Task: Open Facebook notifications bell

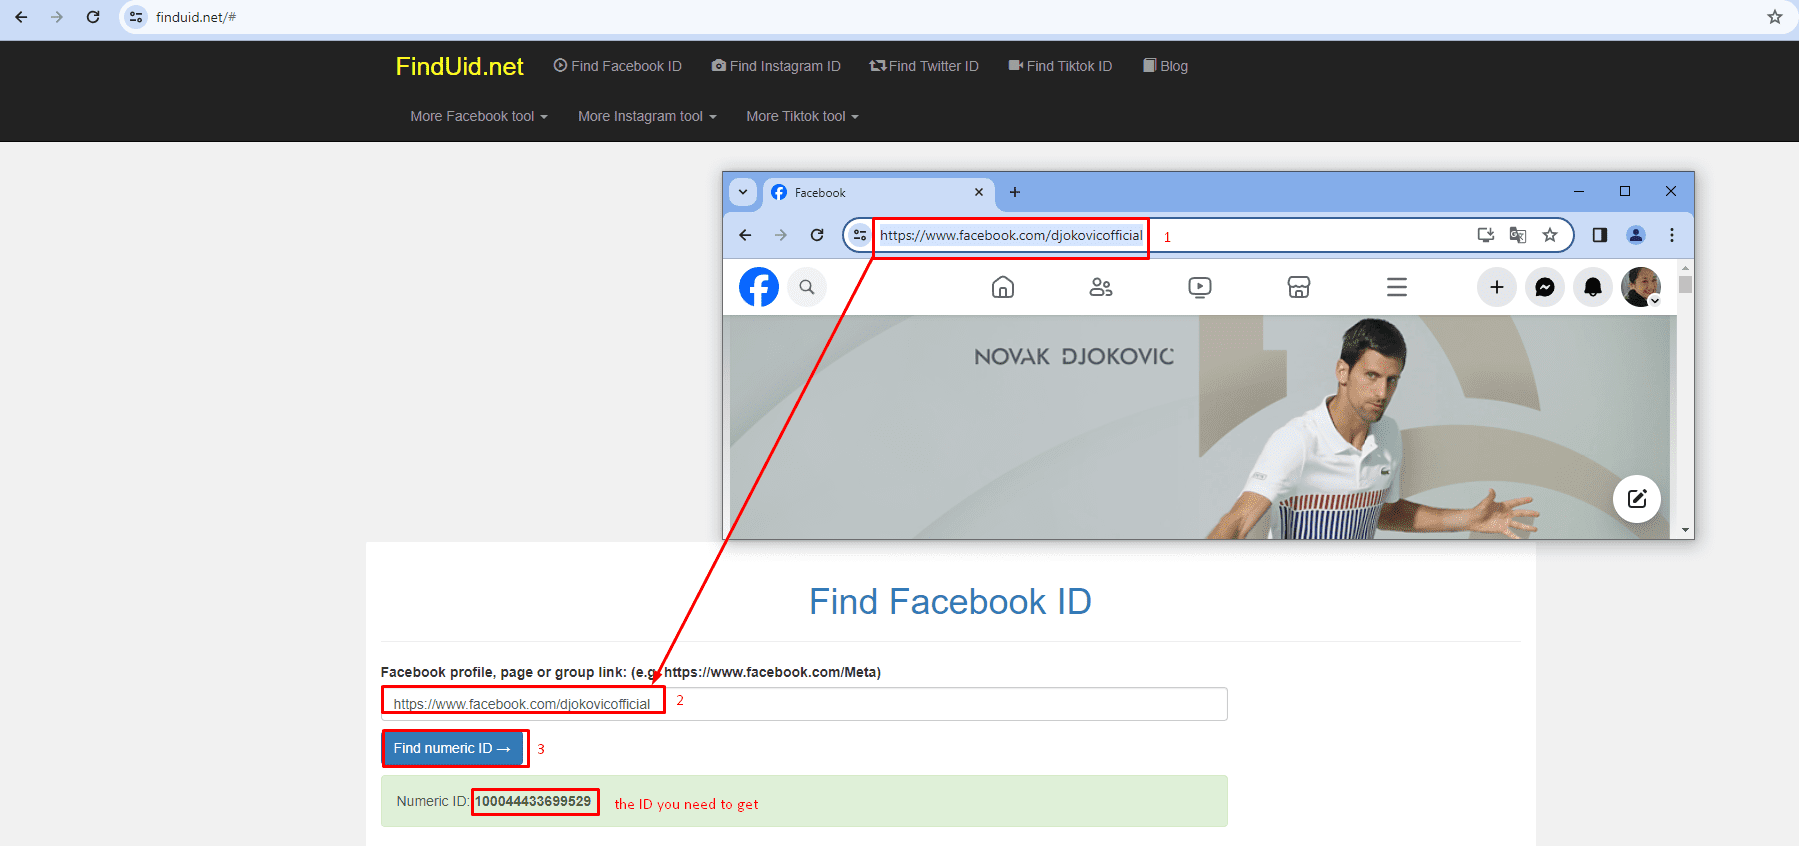Action: (x=1593, y=287)
